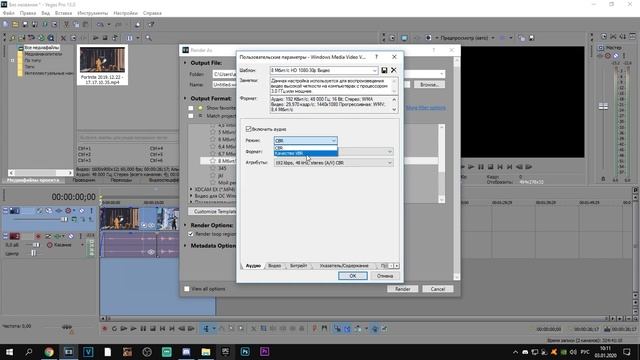The image size is (640, 360).
Task: Open the Insert menu
Action: tap(63, 13)
